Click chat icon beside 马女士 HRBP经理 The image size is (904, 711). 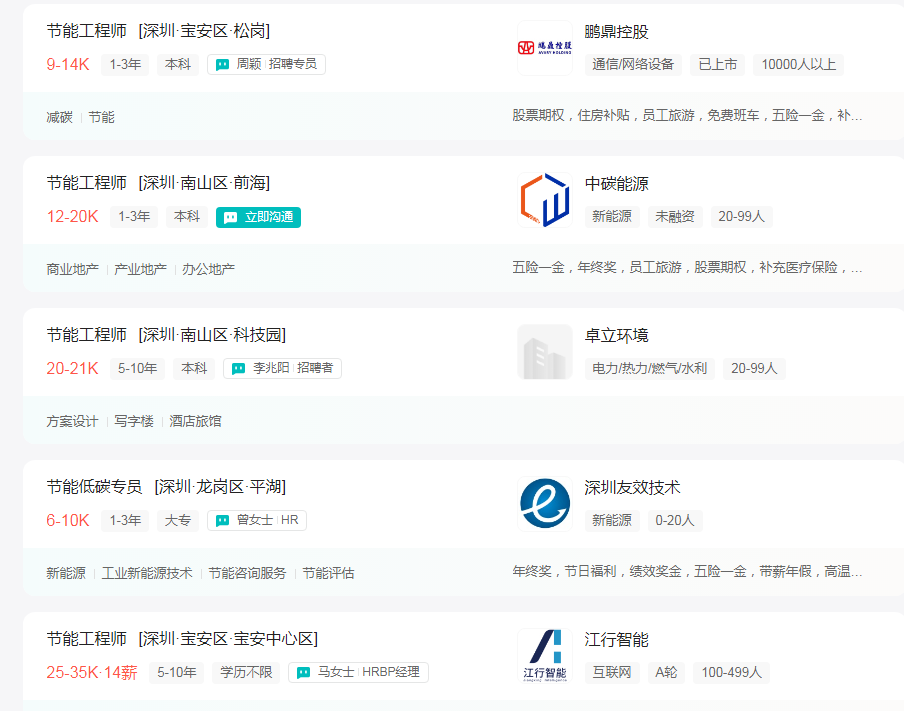tap(304, 672)
